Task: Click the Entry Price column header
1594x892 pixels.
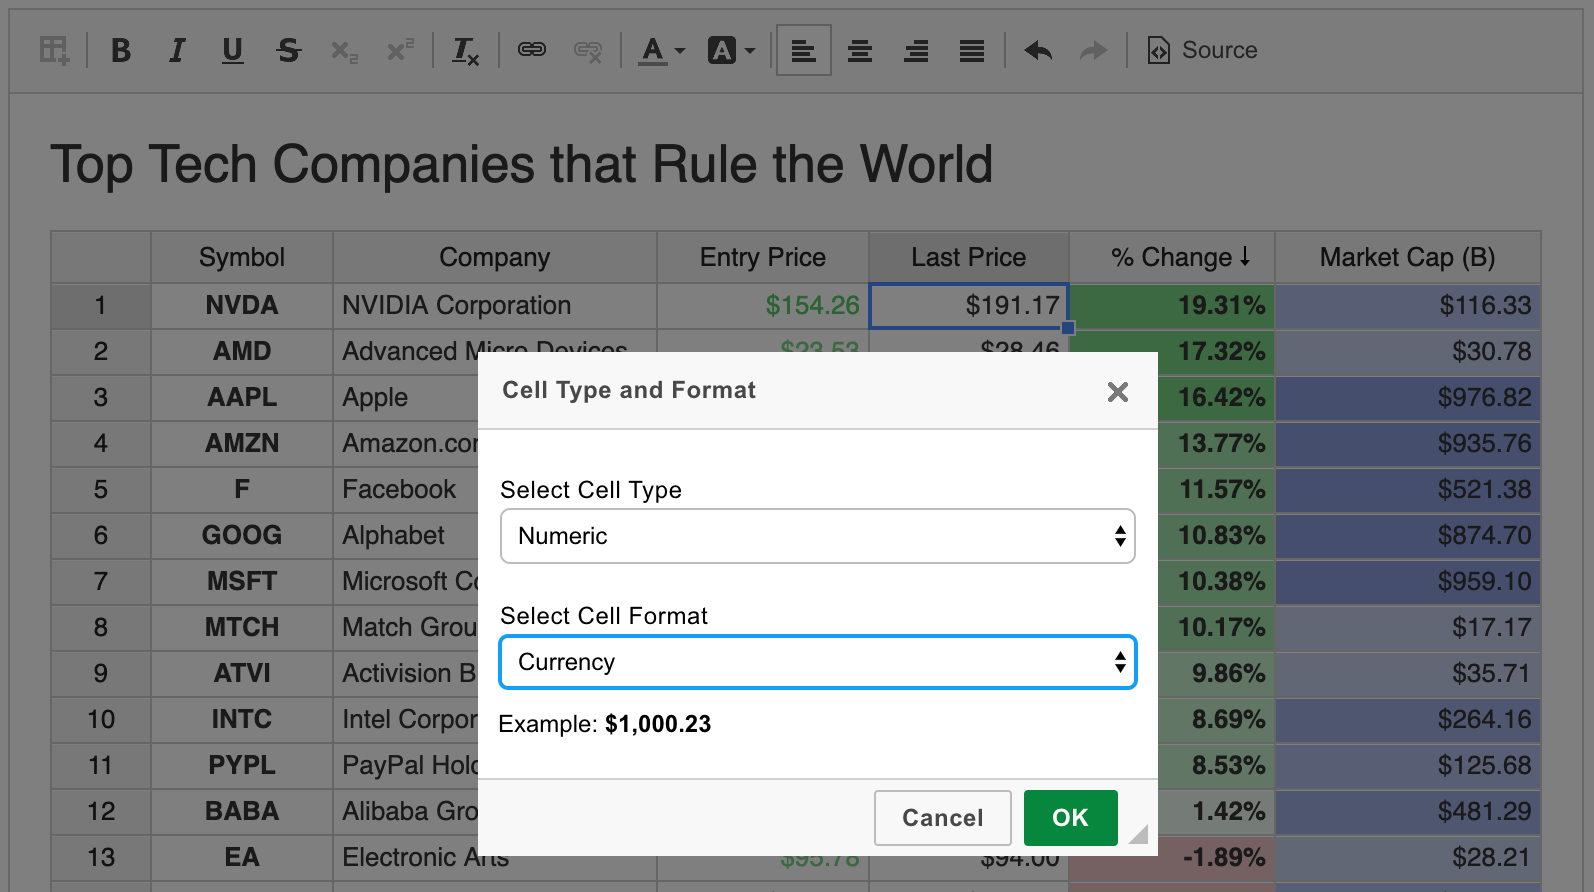Action: 763,258
